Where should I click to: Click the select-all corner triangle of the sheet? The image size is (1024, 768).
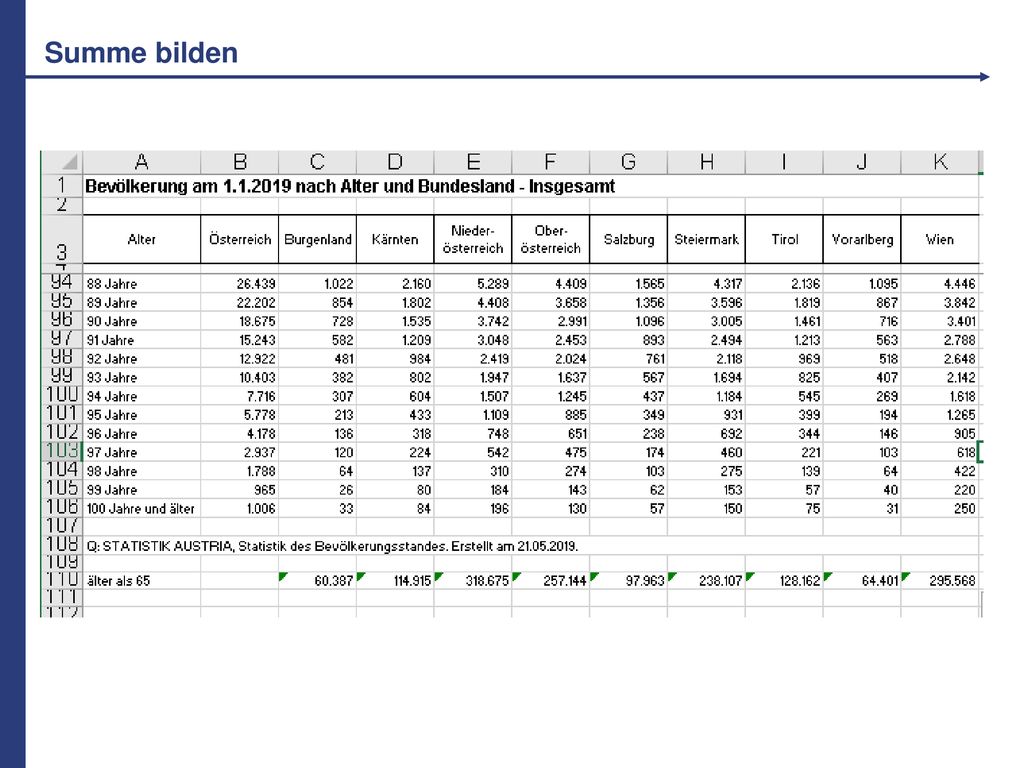(x=62, y=162)
